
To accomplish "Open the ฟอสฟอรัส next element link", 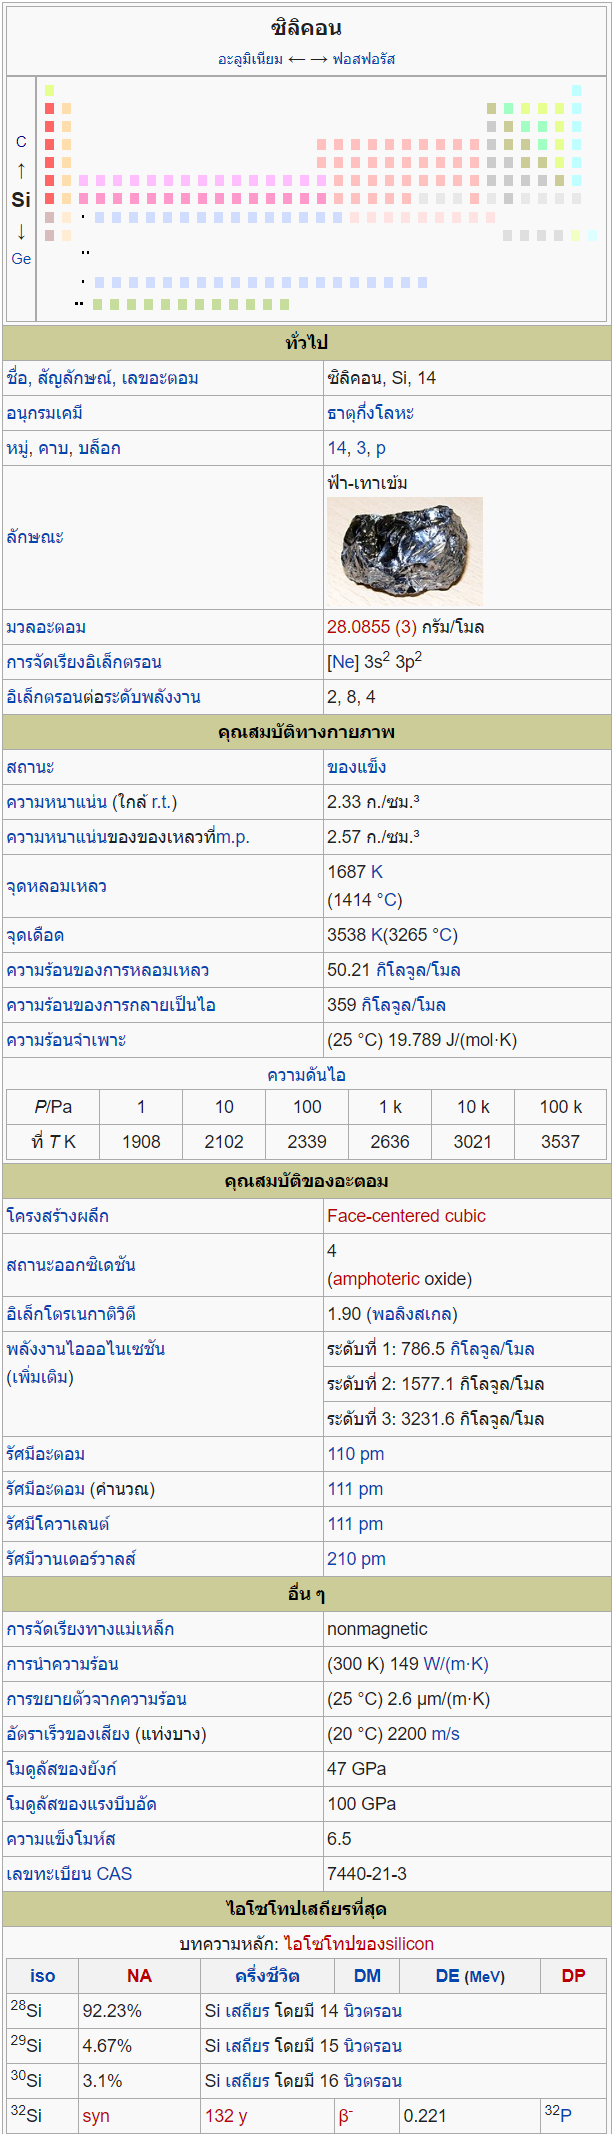I will tap(364, 59).
